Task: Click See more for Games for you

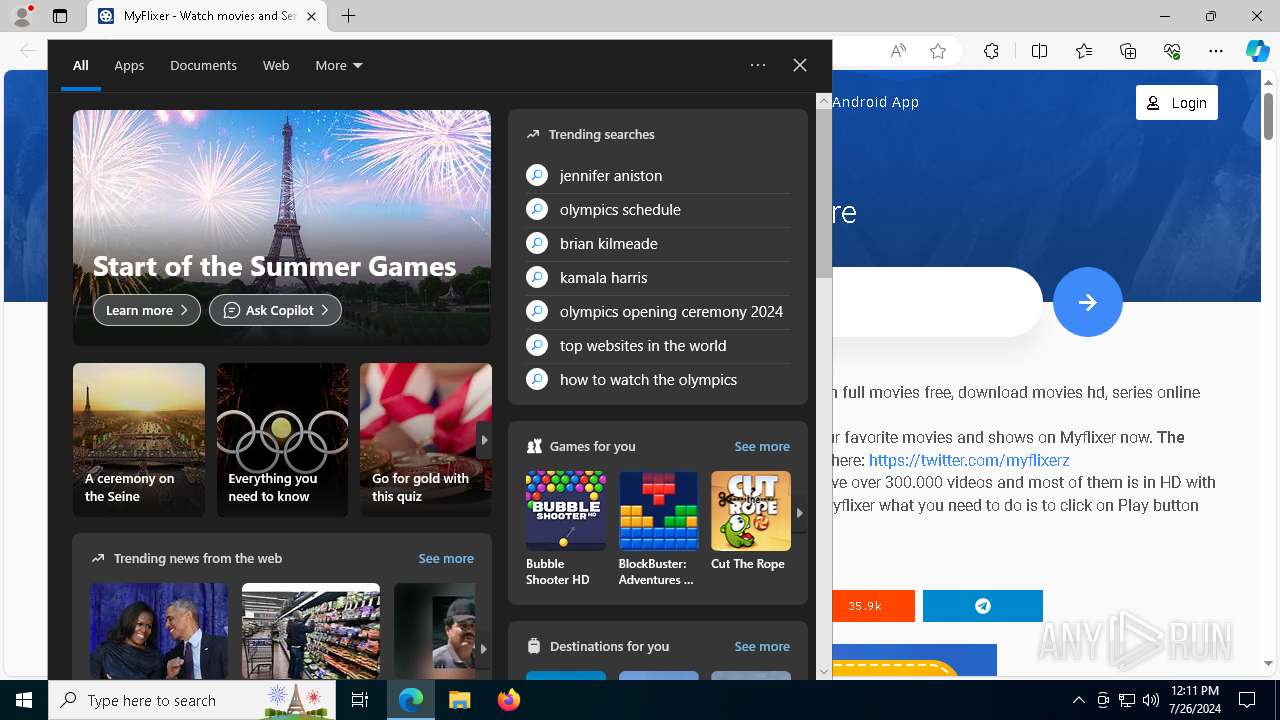Action: pyautogui.click(x=762, y=446)
